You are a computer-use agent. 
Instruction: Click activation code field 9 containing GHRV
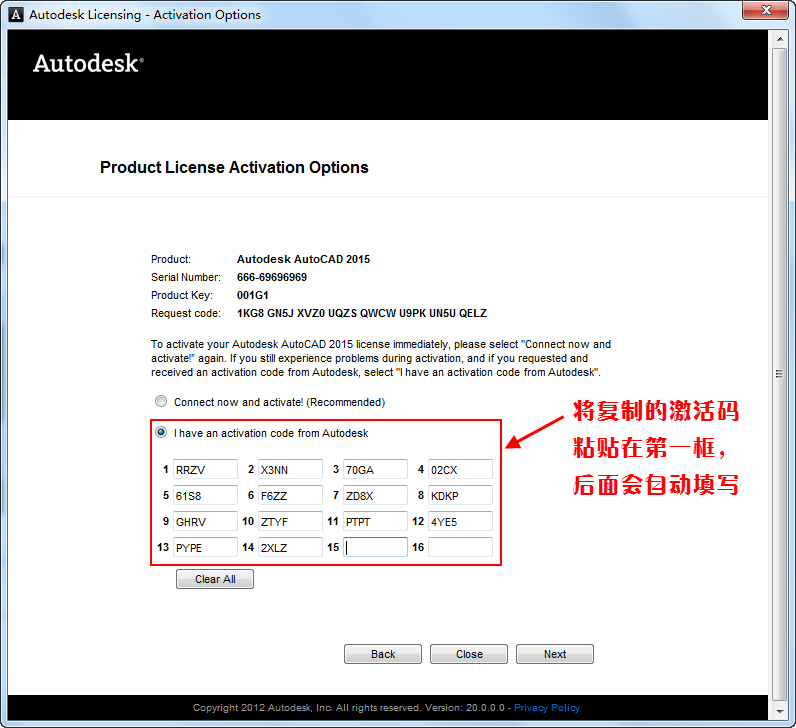205,521
